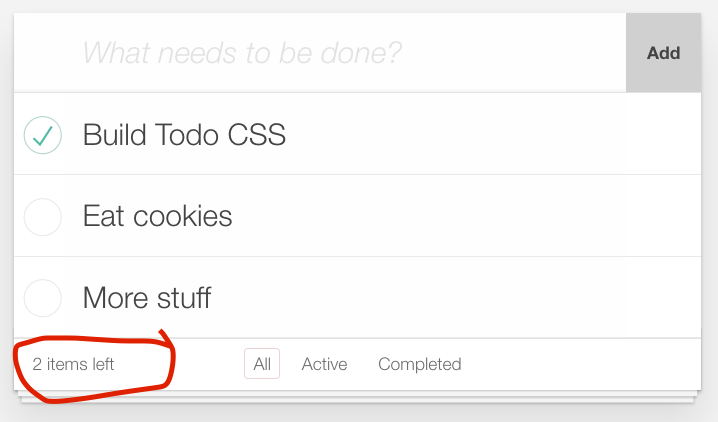Click the More stuff todo text
The height and width of the screenshot is (422, 718).
(x=147, y=298)
